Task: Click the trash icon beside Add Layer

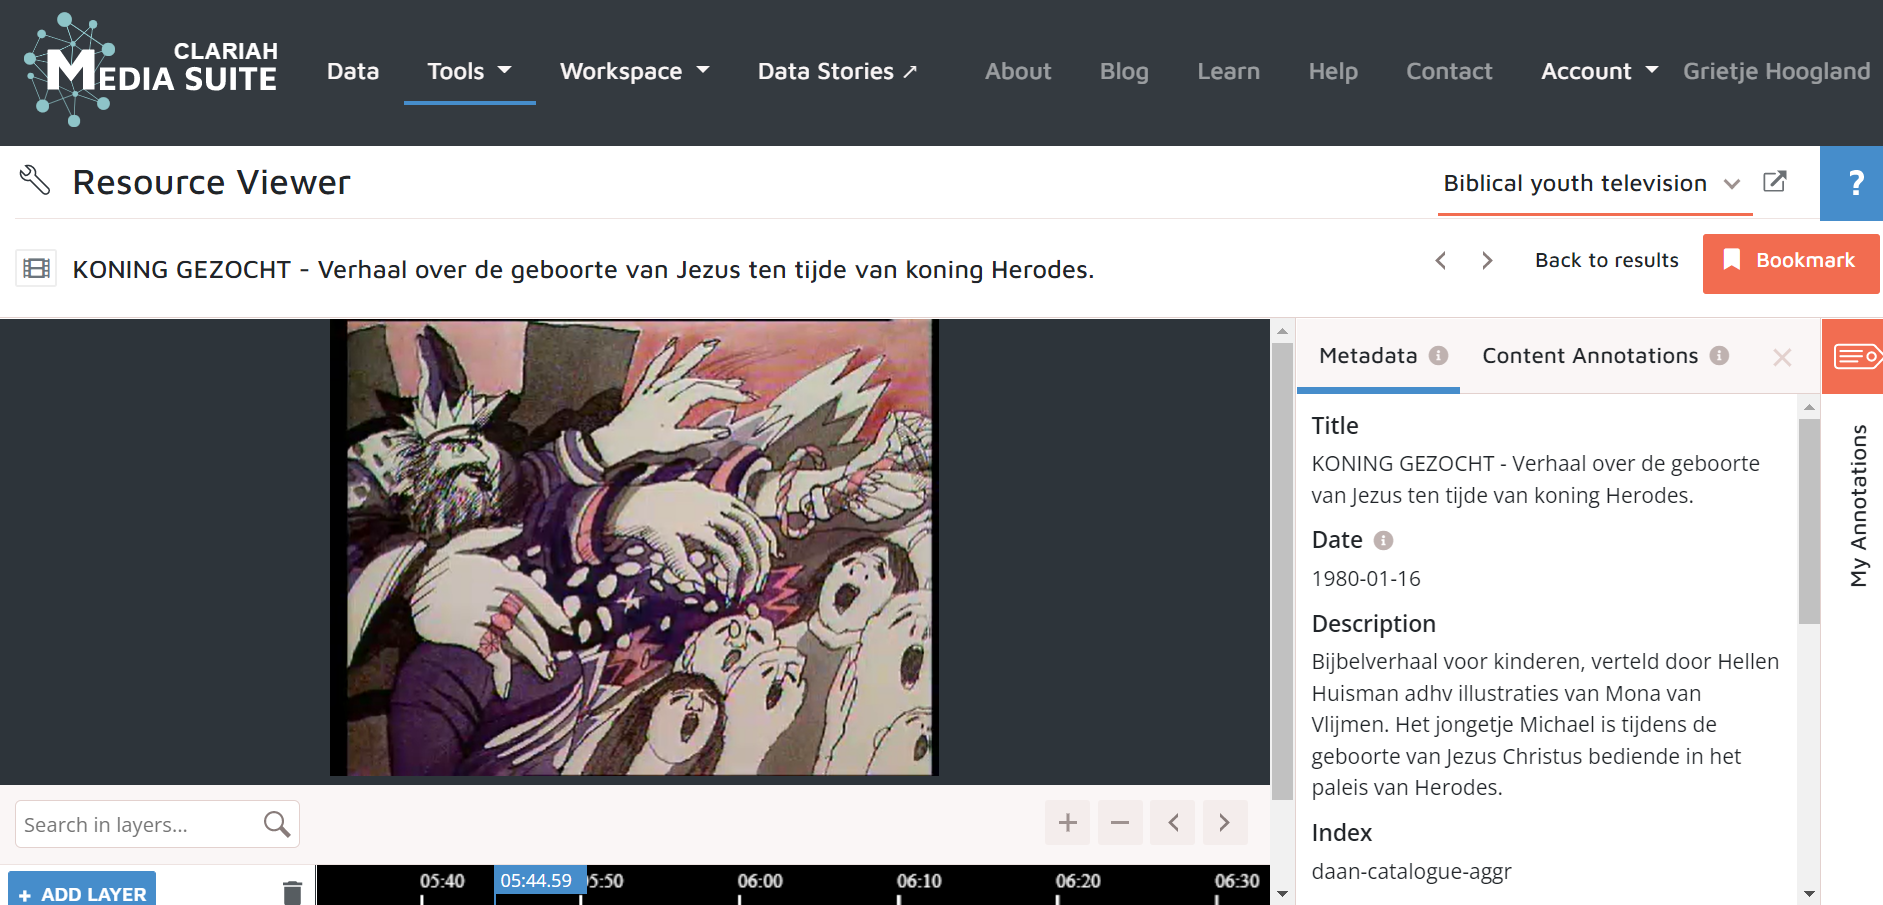Action: tap(292, 891)
